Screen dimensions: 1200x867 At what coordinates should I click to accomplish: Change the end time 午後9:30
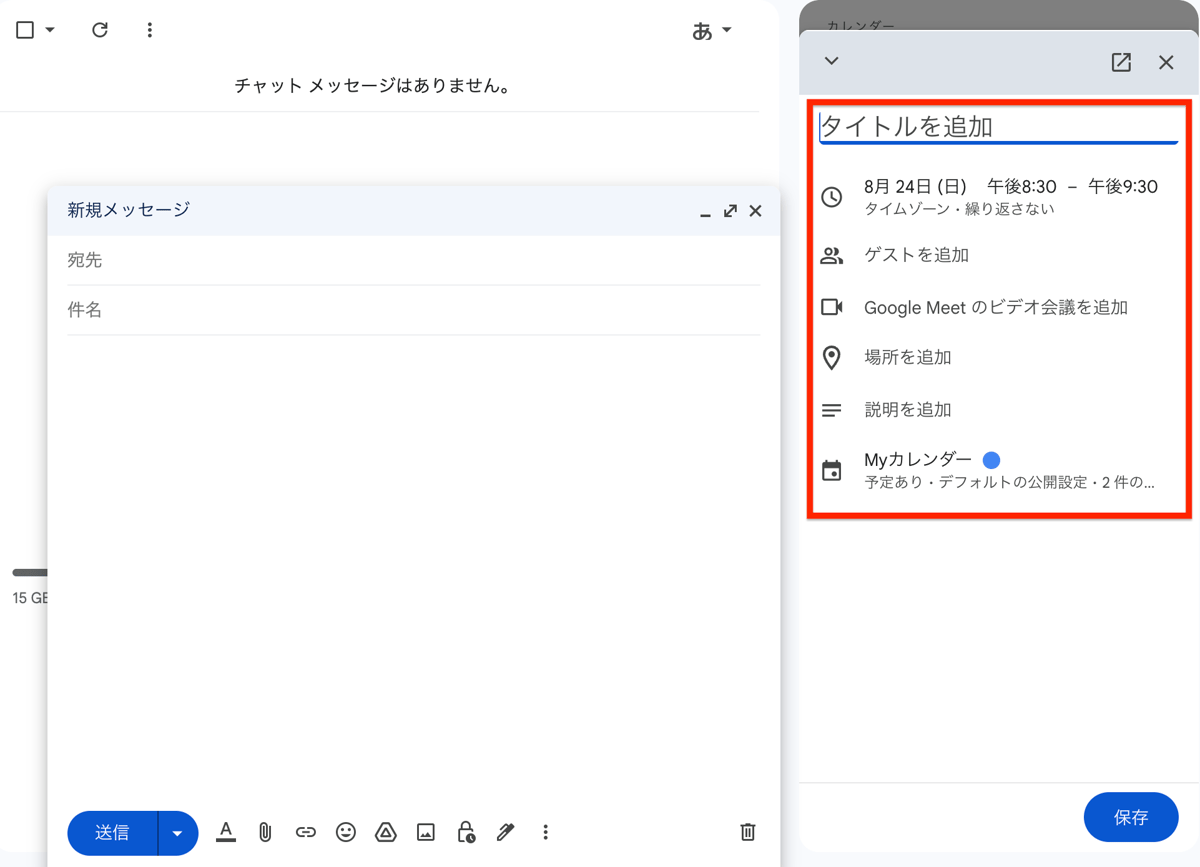pyautogui.click(x=1122, y=186)
